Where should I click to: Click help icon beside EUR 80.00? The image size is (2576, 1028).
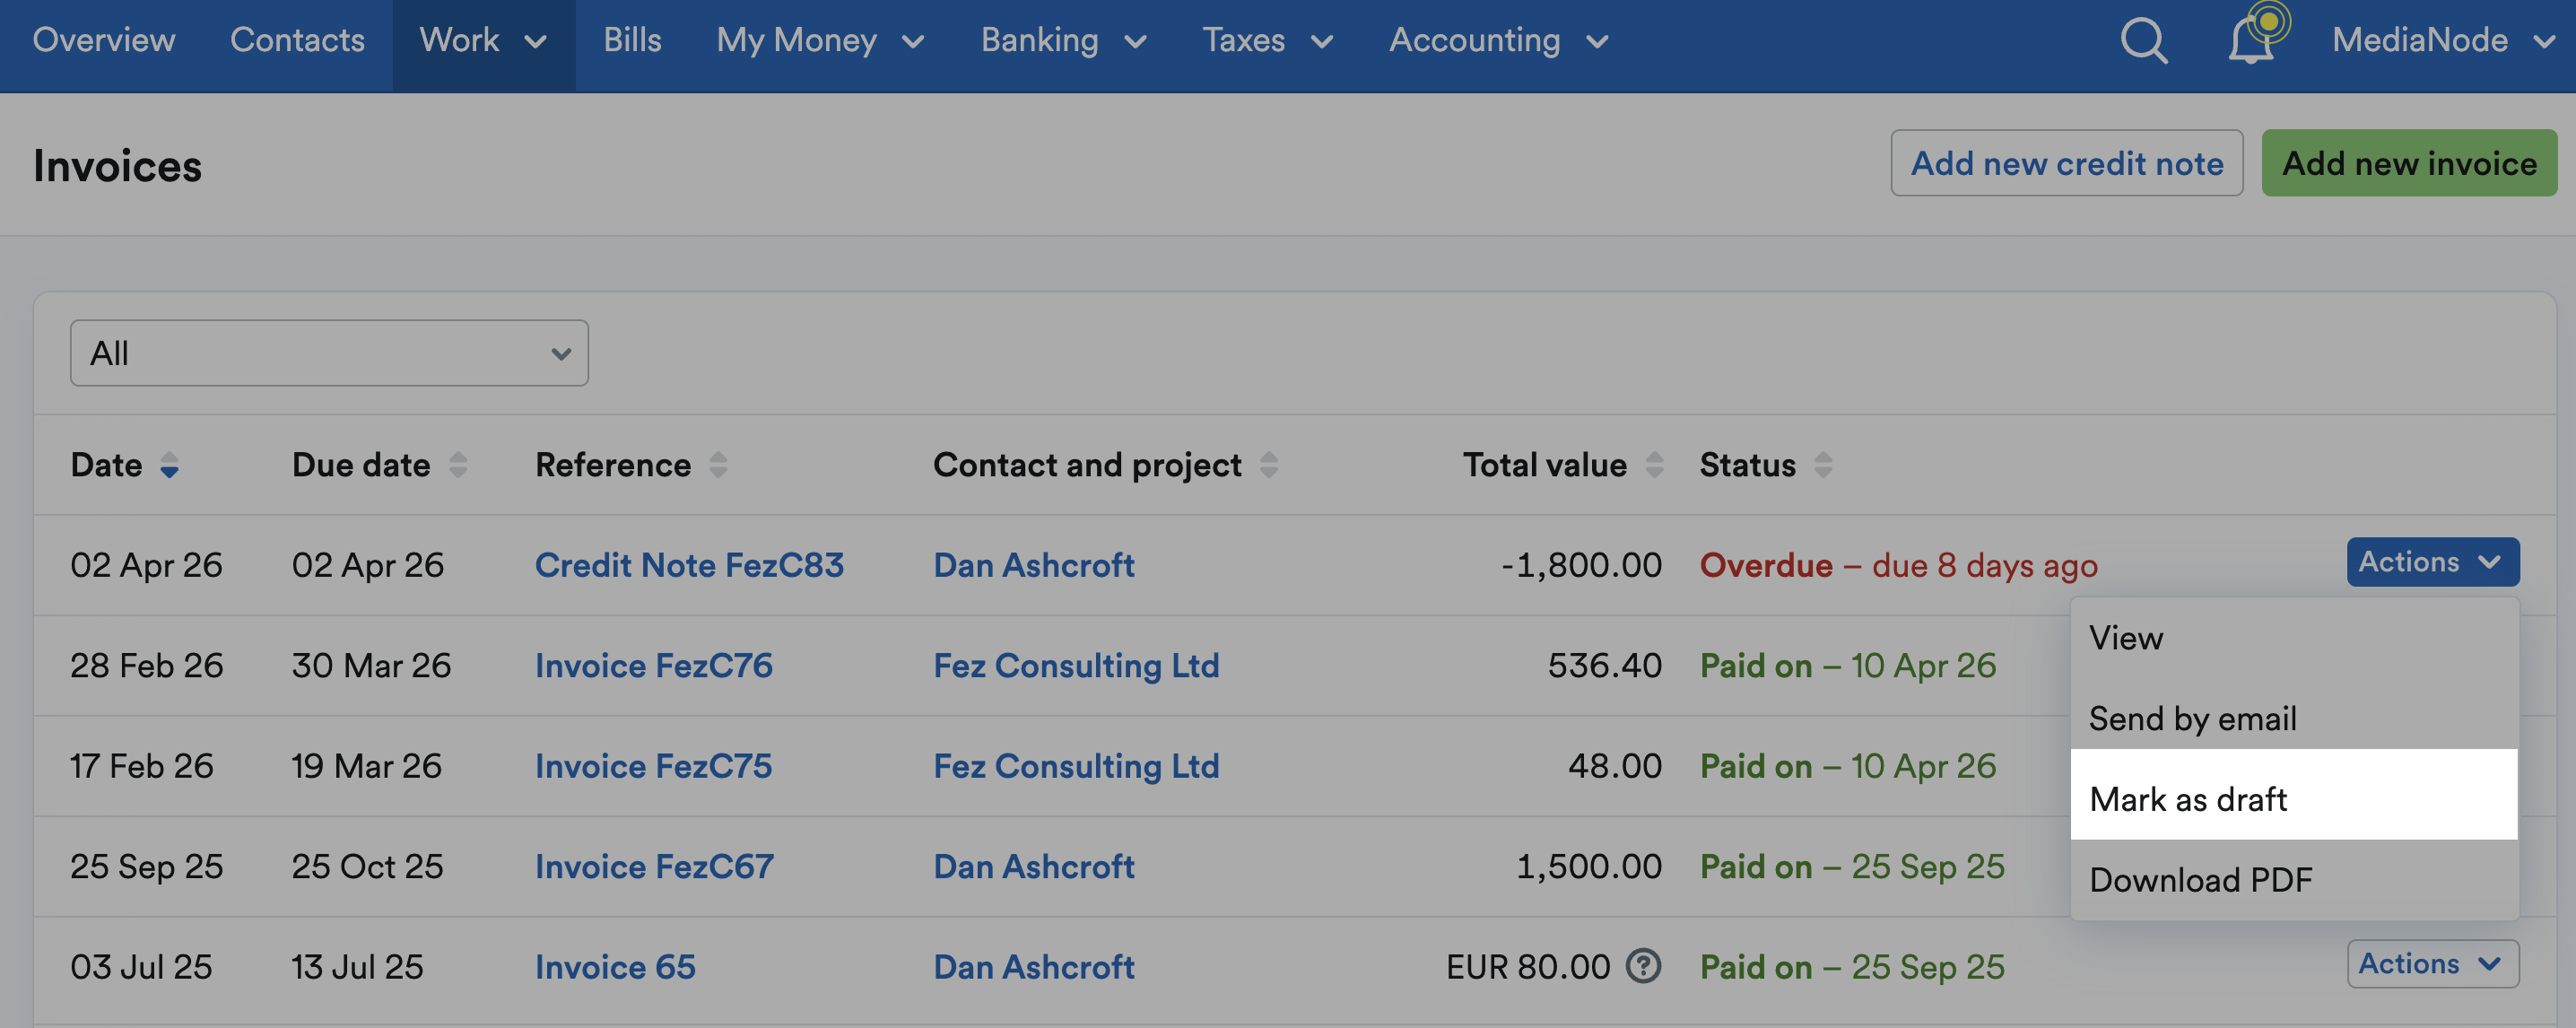tap(1643, 966)
